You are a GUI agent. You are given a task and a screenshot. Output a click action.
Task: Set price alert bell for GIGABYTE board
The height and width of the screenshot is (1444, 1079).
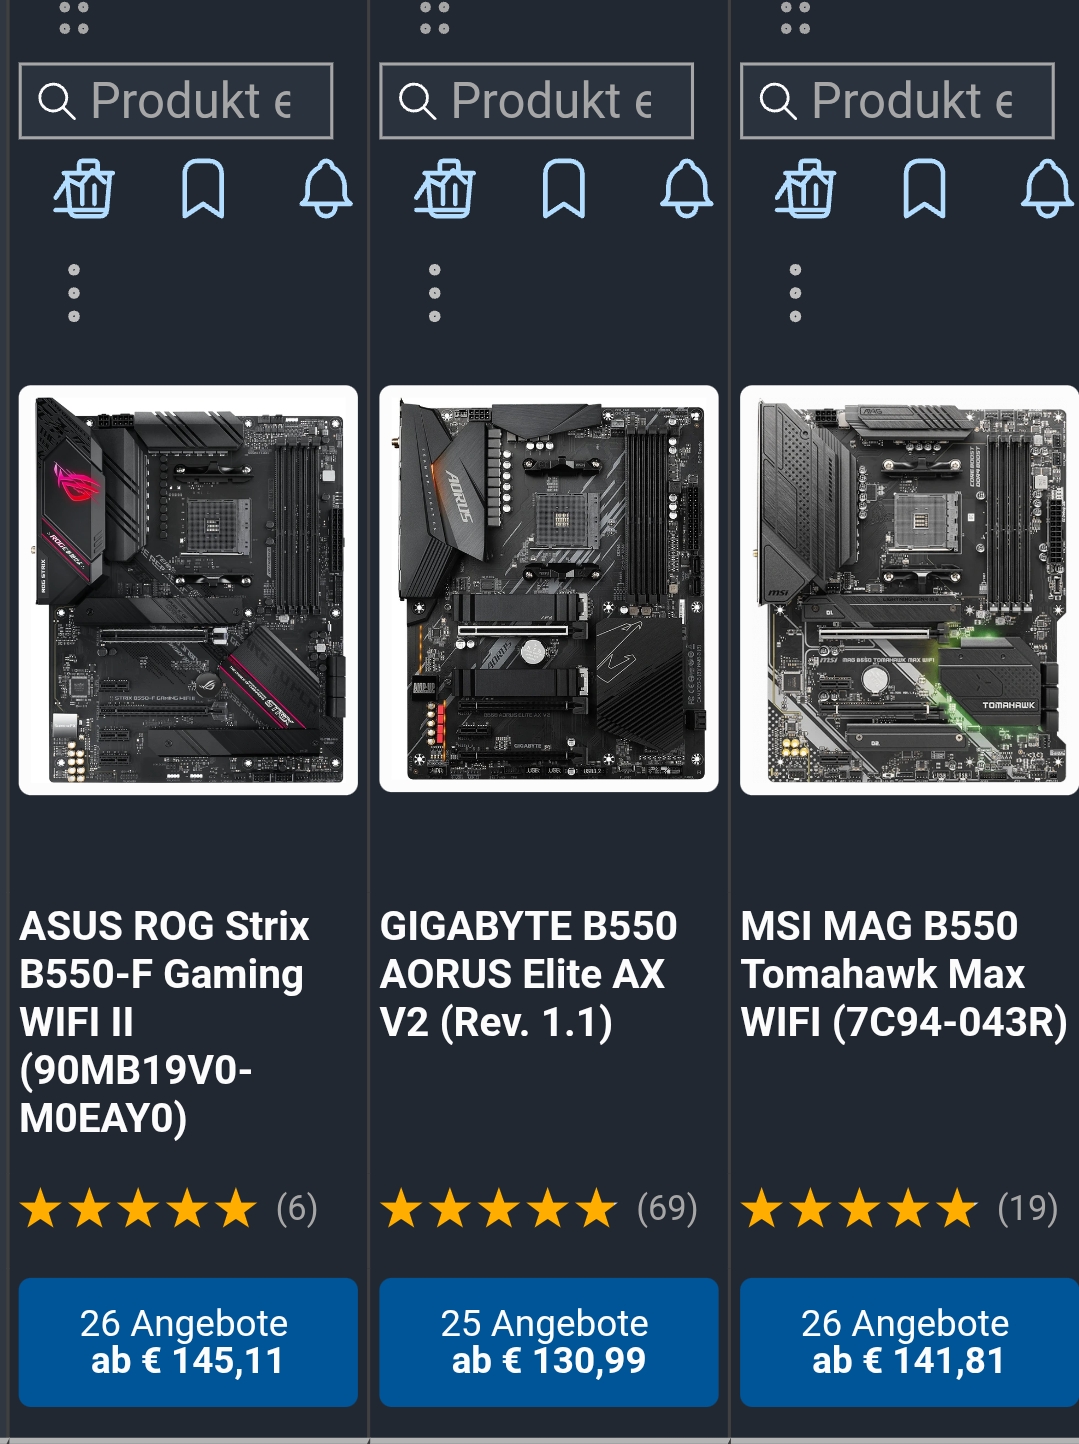pos(687,188)
